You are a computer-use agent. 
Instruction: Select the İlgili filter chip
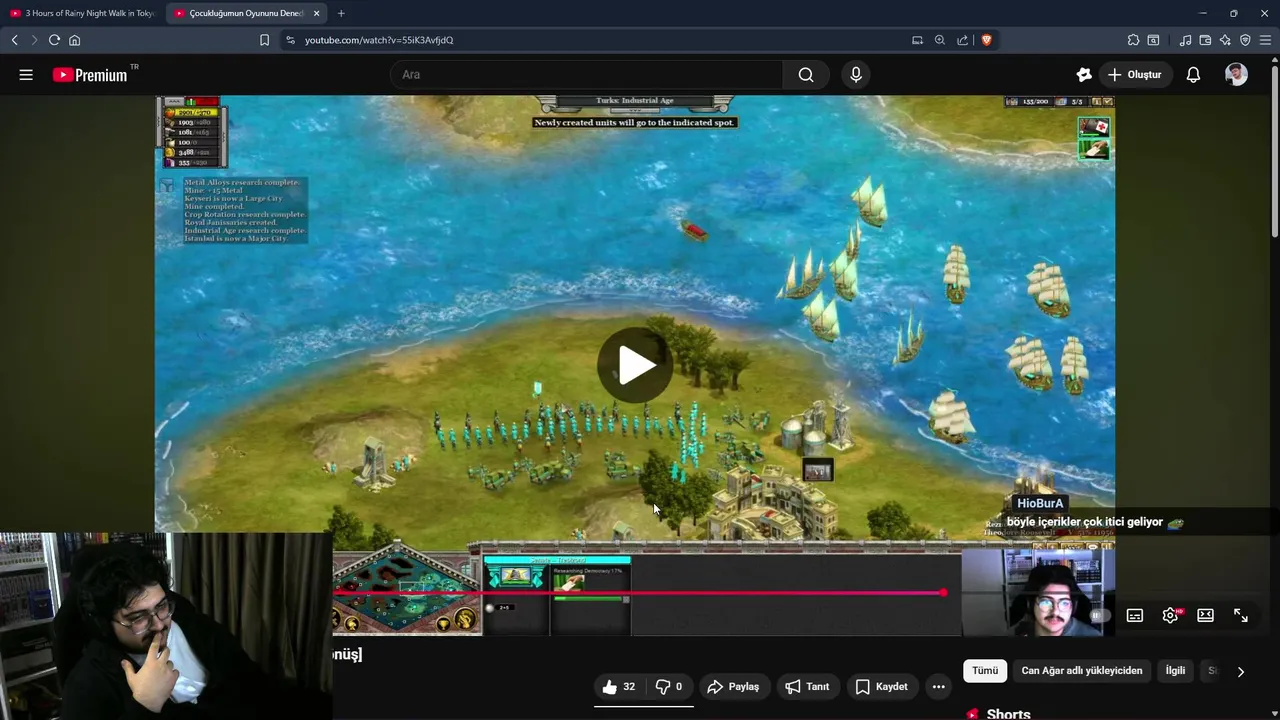(x=1175, y=671)
